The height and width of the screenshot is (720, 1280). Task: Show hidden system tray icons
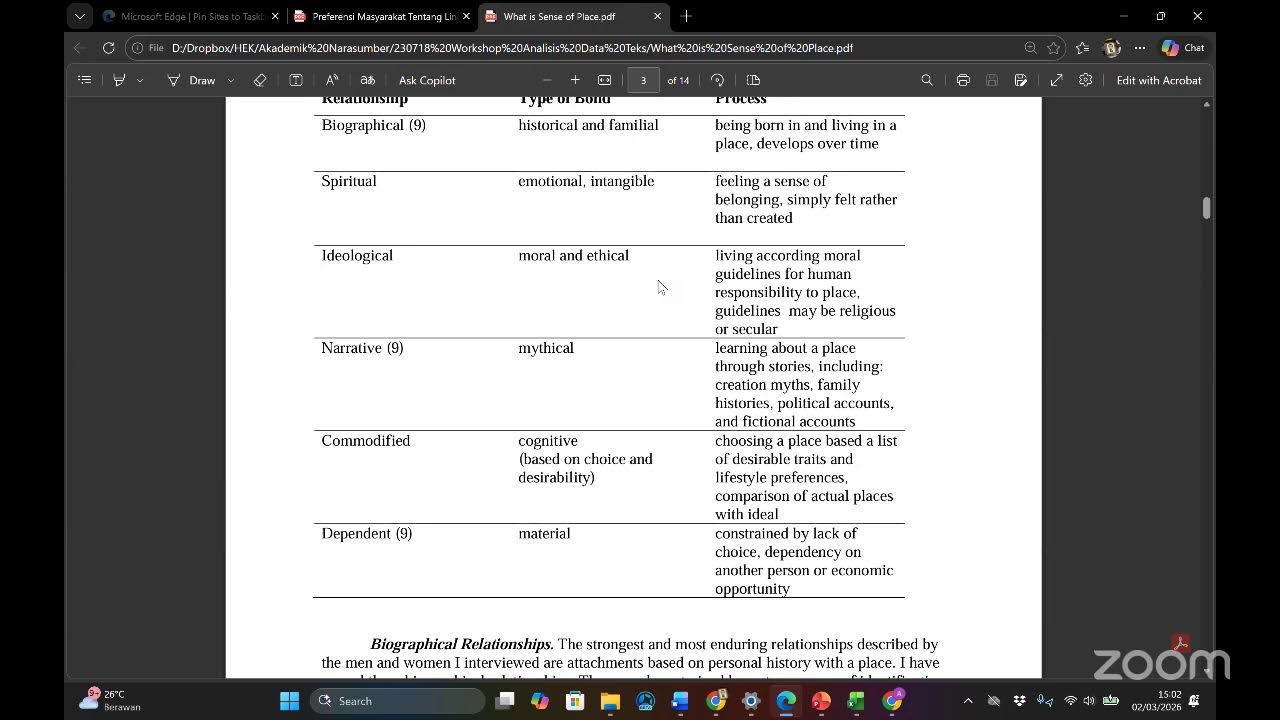[967, 701]
